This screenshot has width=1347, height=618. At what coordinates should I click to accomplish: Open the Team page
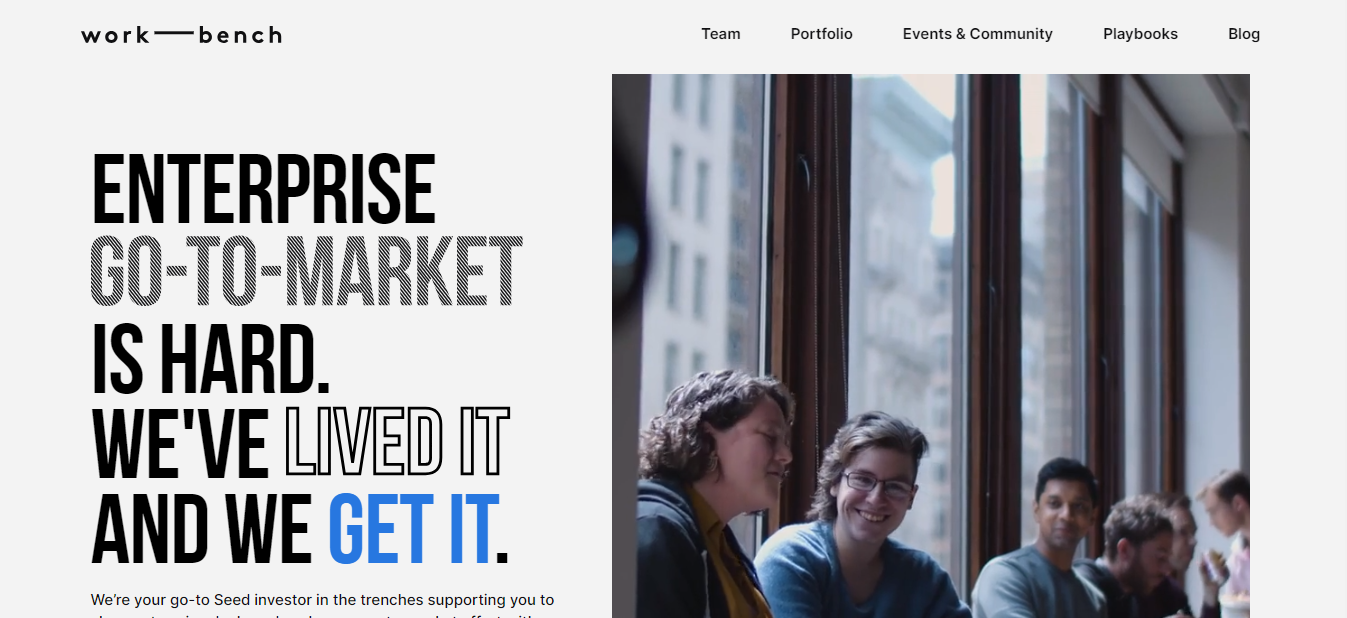[x=721, y=34]
